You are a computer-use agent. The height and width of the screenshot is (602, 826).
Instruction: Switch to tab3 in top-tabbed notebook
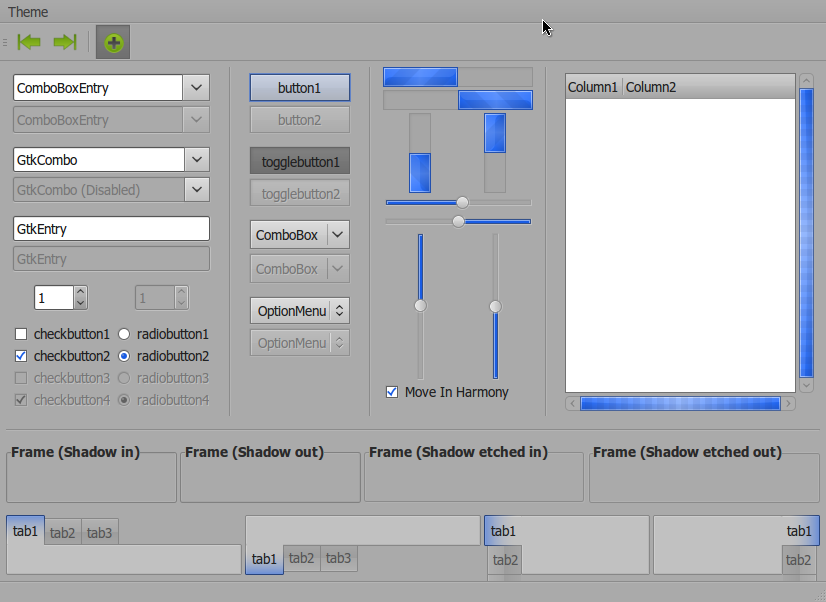[x=100, y=532]
